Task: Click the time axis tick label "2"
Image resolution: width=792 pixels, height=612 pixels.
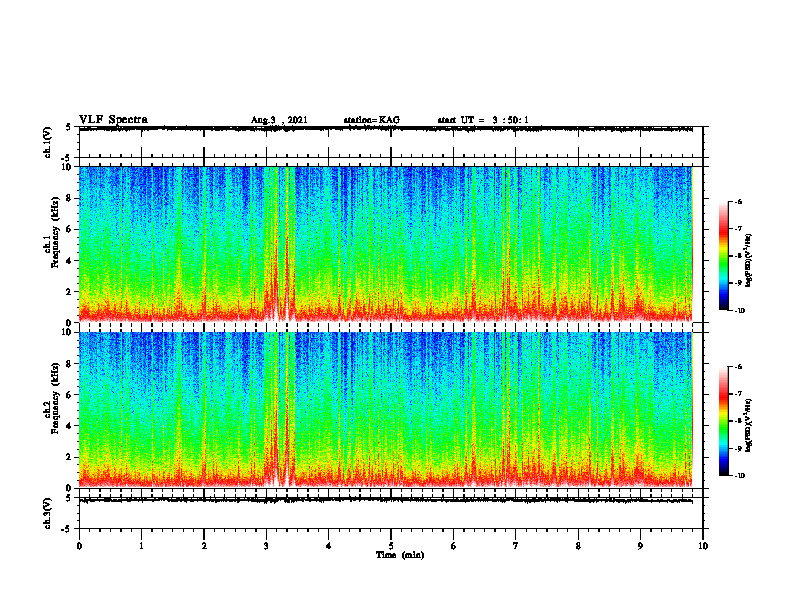Action: 204,546
